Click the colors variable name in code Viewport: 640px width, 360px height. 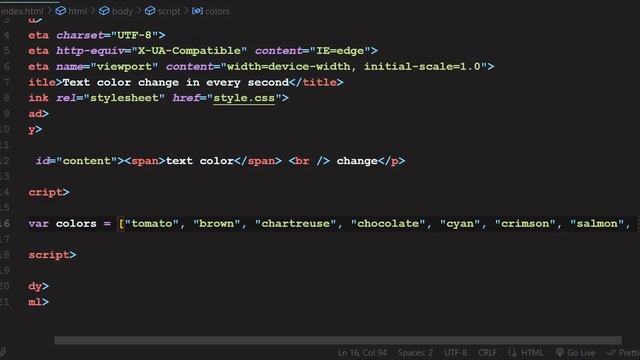coord(76,224)
